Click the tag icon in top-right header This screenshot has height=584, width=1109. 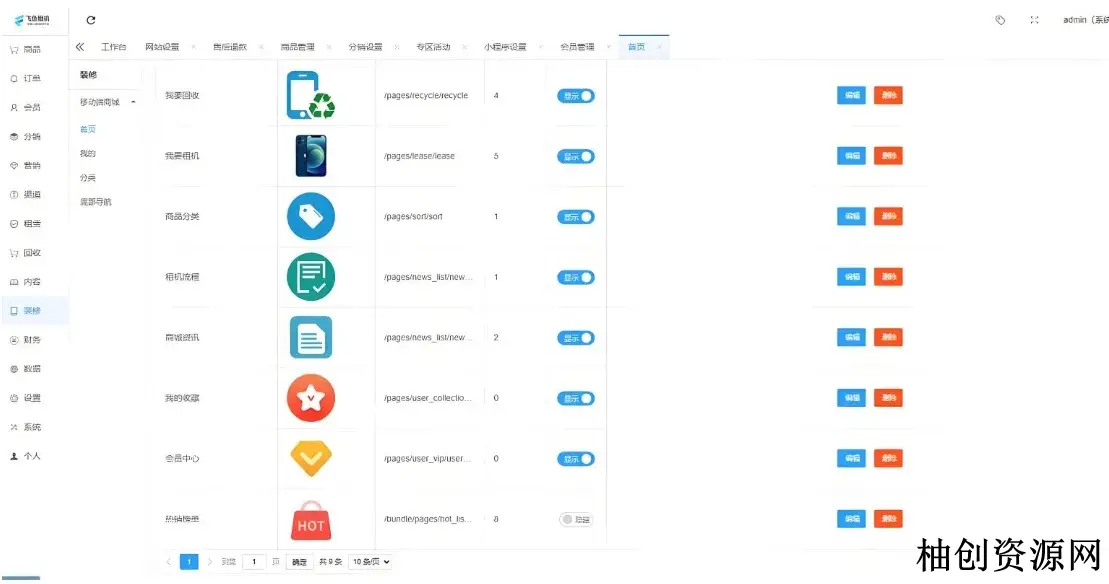(1000, 20)
